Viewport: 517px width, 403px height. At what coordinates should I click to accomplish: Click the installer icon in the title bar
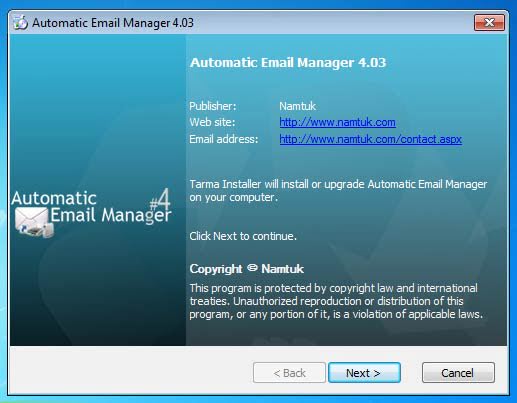(x=21, y=23)
